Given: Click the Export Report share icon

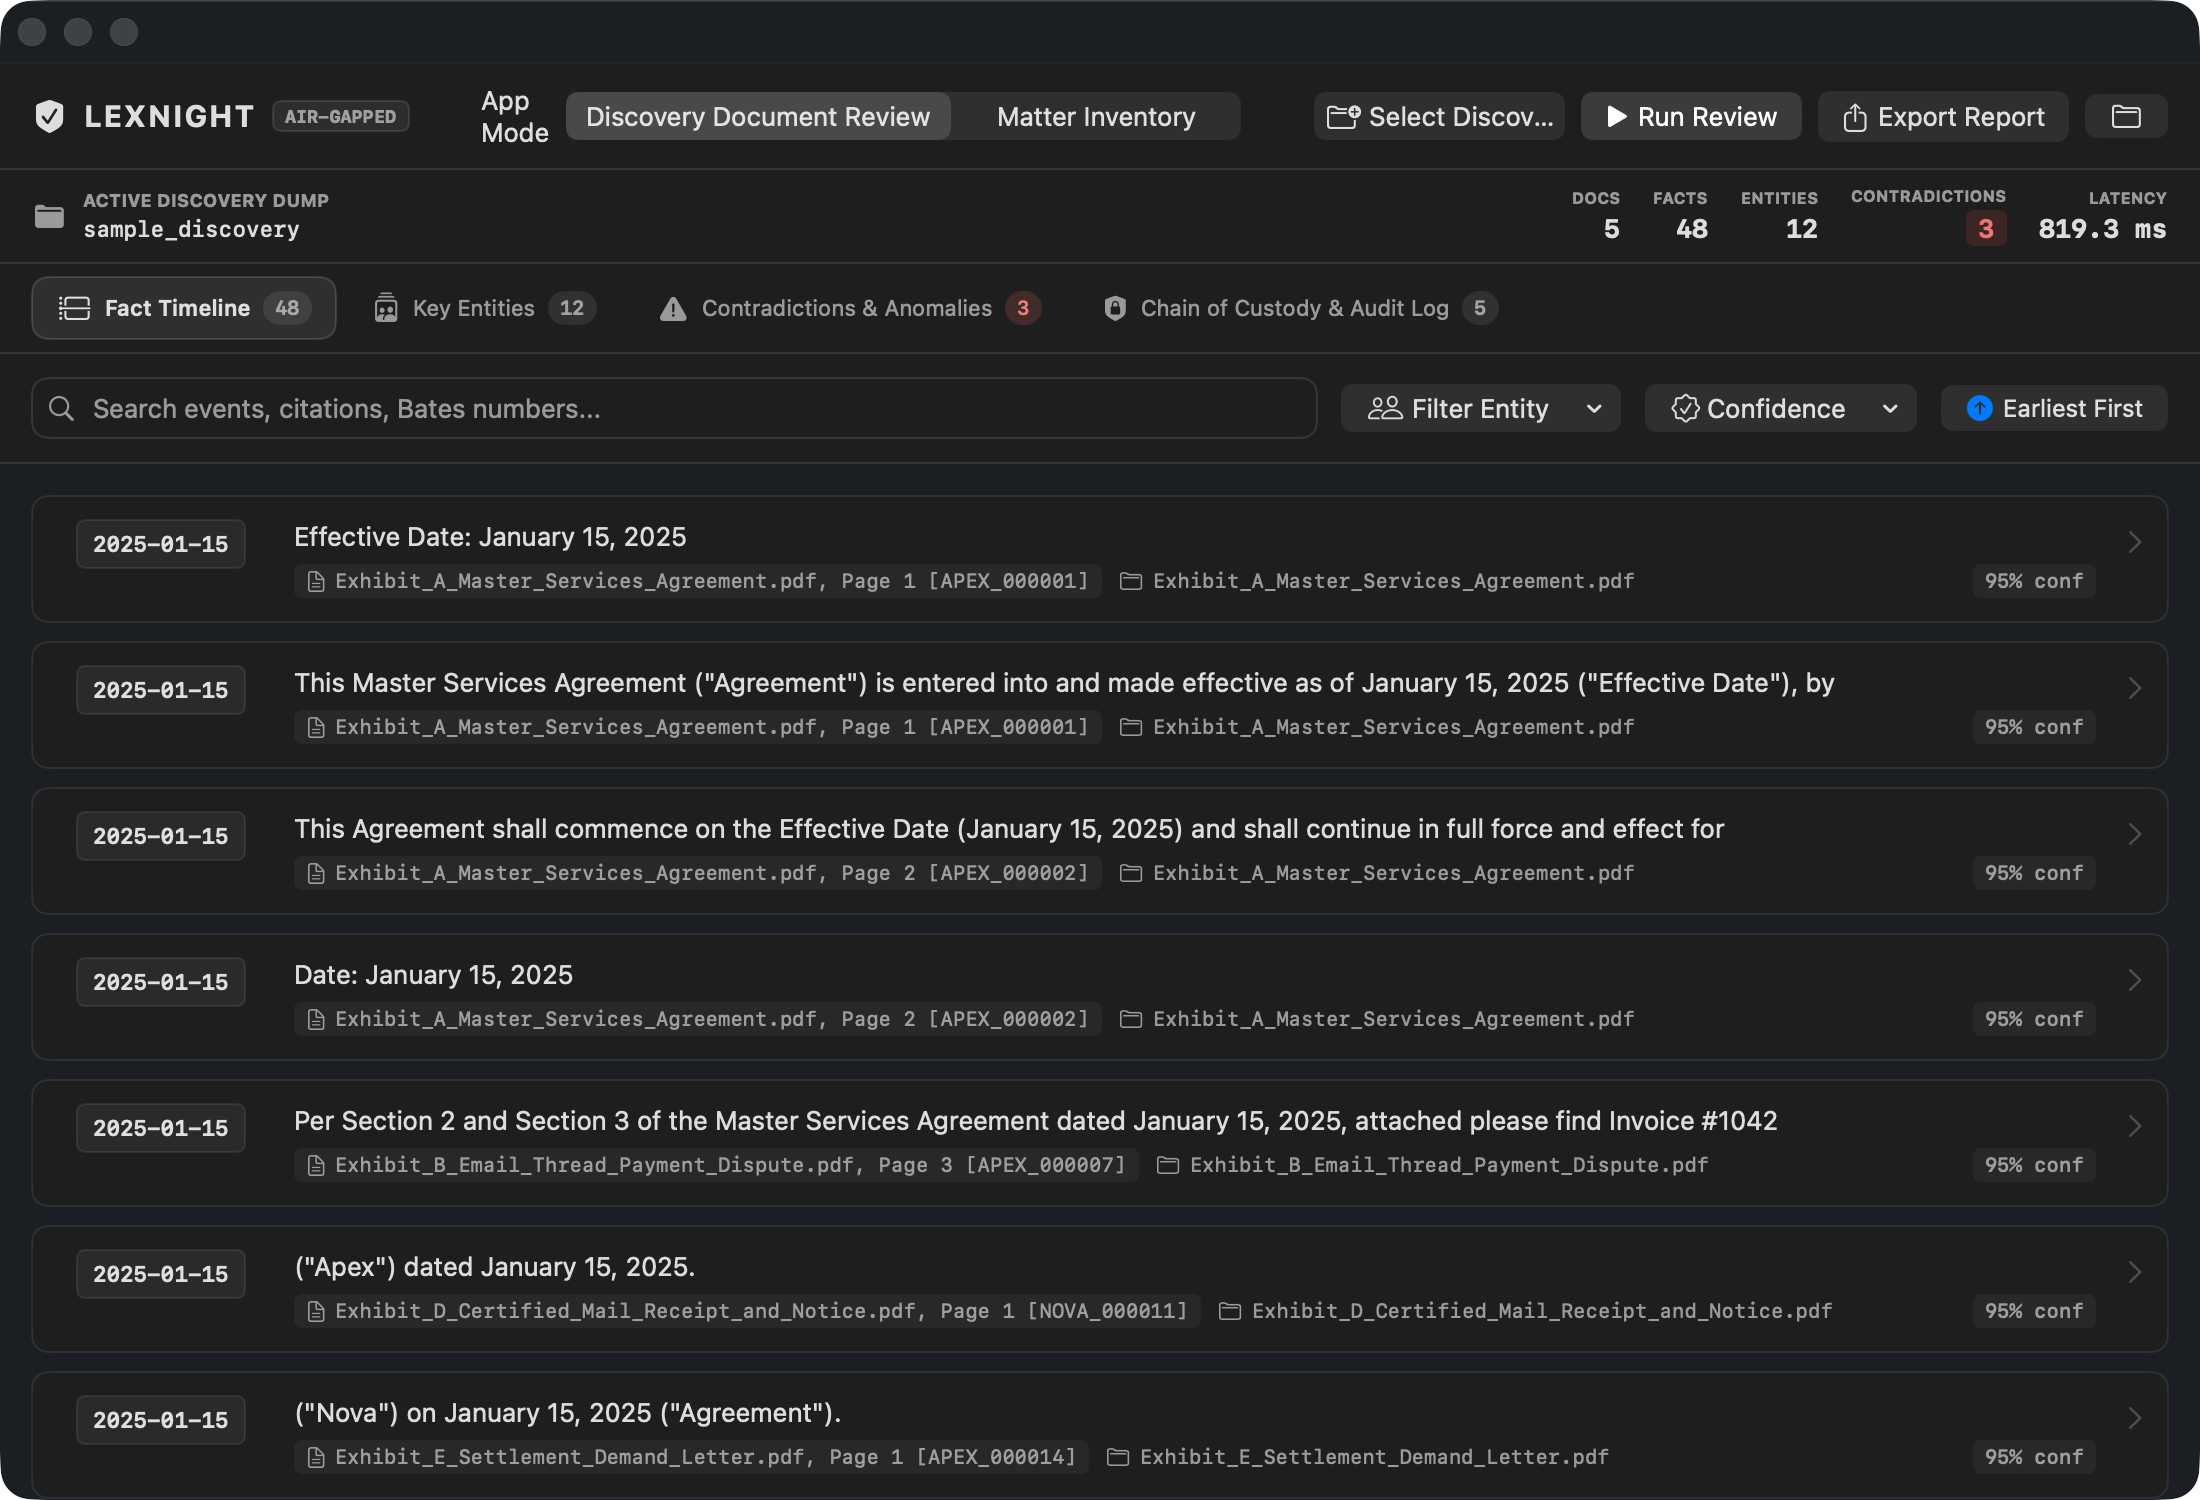Looking at the screenshot, I should [x=1855, y=117].
